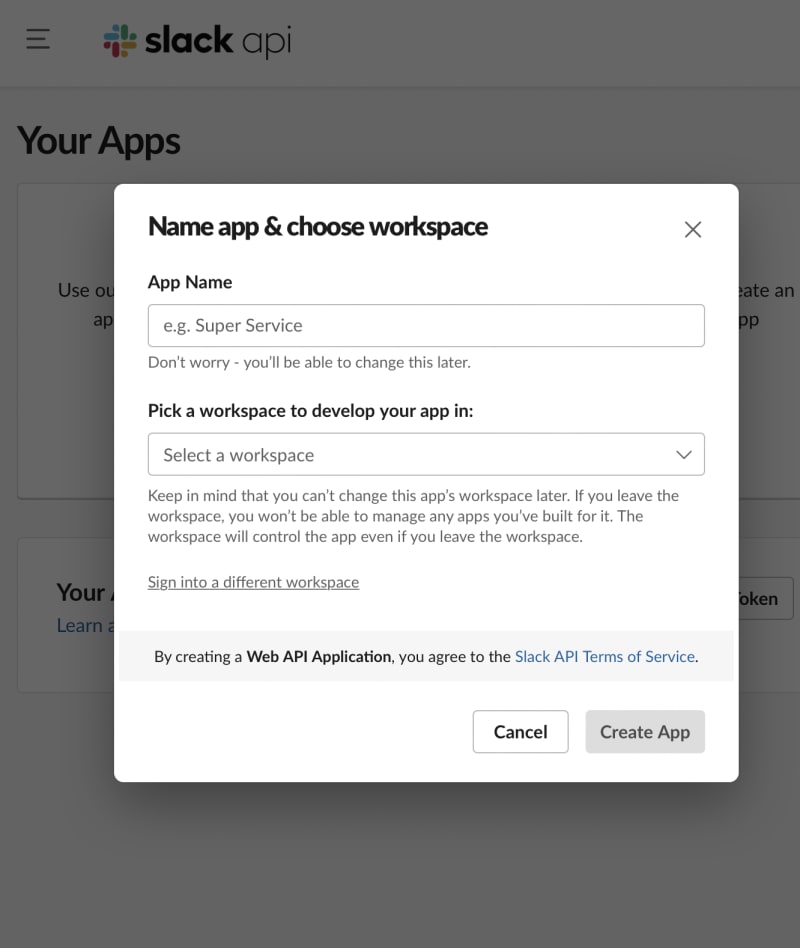Open the hamburger navigation menu
Image resolution: width=800 pixels, height=948 pixels.
(38, 39)
